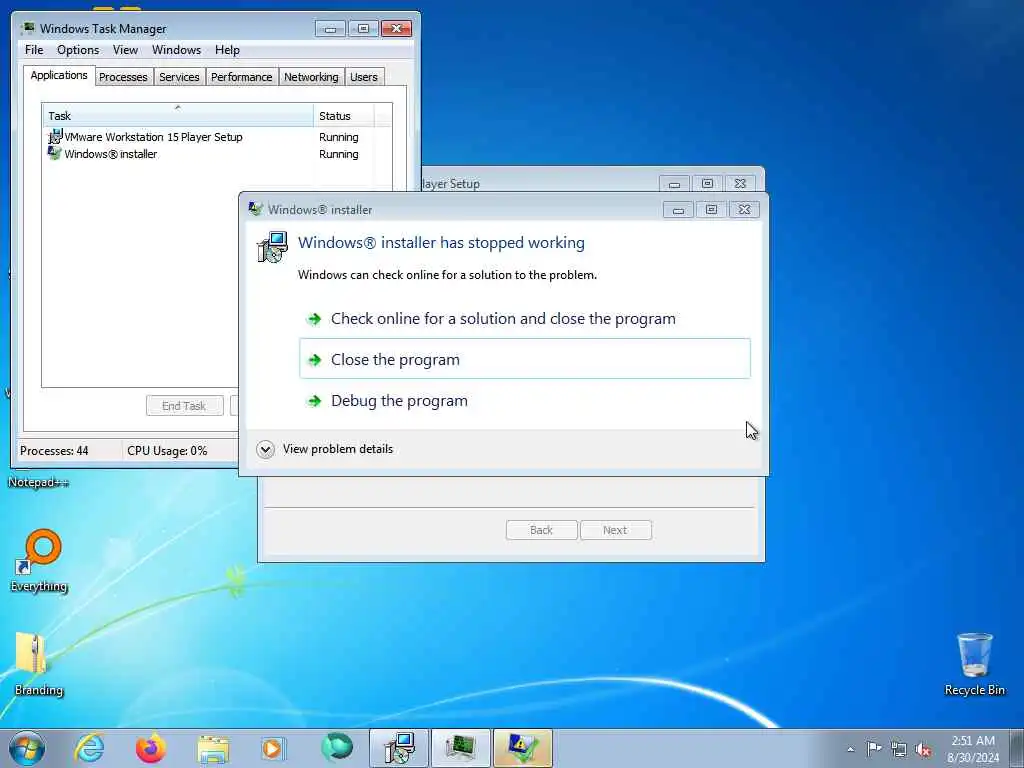This screenshot has width=1024, height=768.
Task: Switch to Users tab
Action: pos(364,77)
